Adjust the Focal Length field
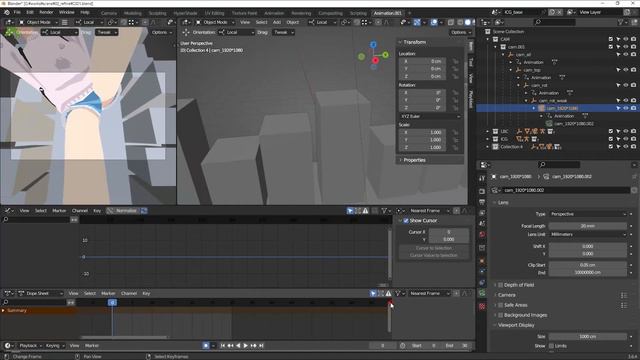Viewport: 640px width, 360px height. (588, 226)
